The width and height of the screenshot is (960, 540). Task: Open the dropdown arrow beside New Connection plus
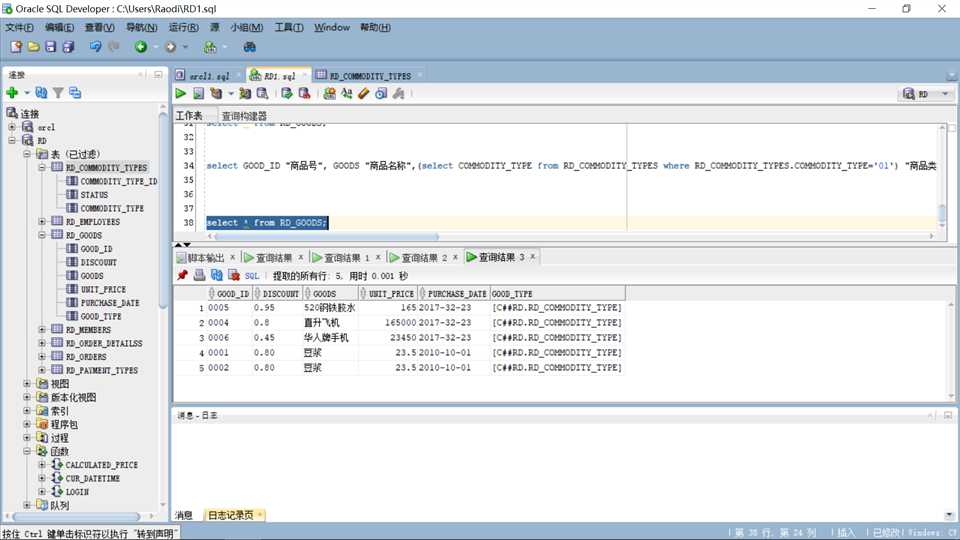point(26,93)
